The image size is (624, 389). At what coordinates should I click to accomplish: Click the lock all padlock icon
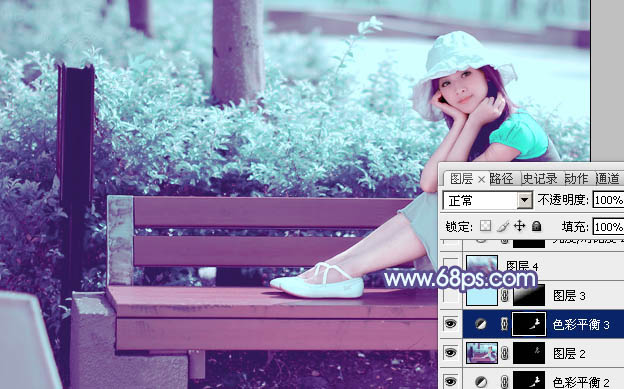coord(536,226)
